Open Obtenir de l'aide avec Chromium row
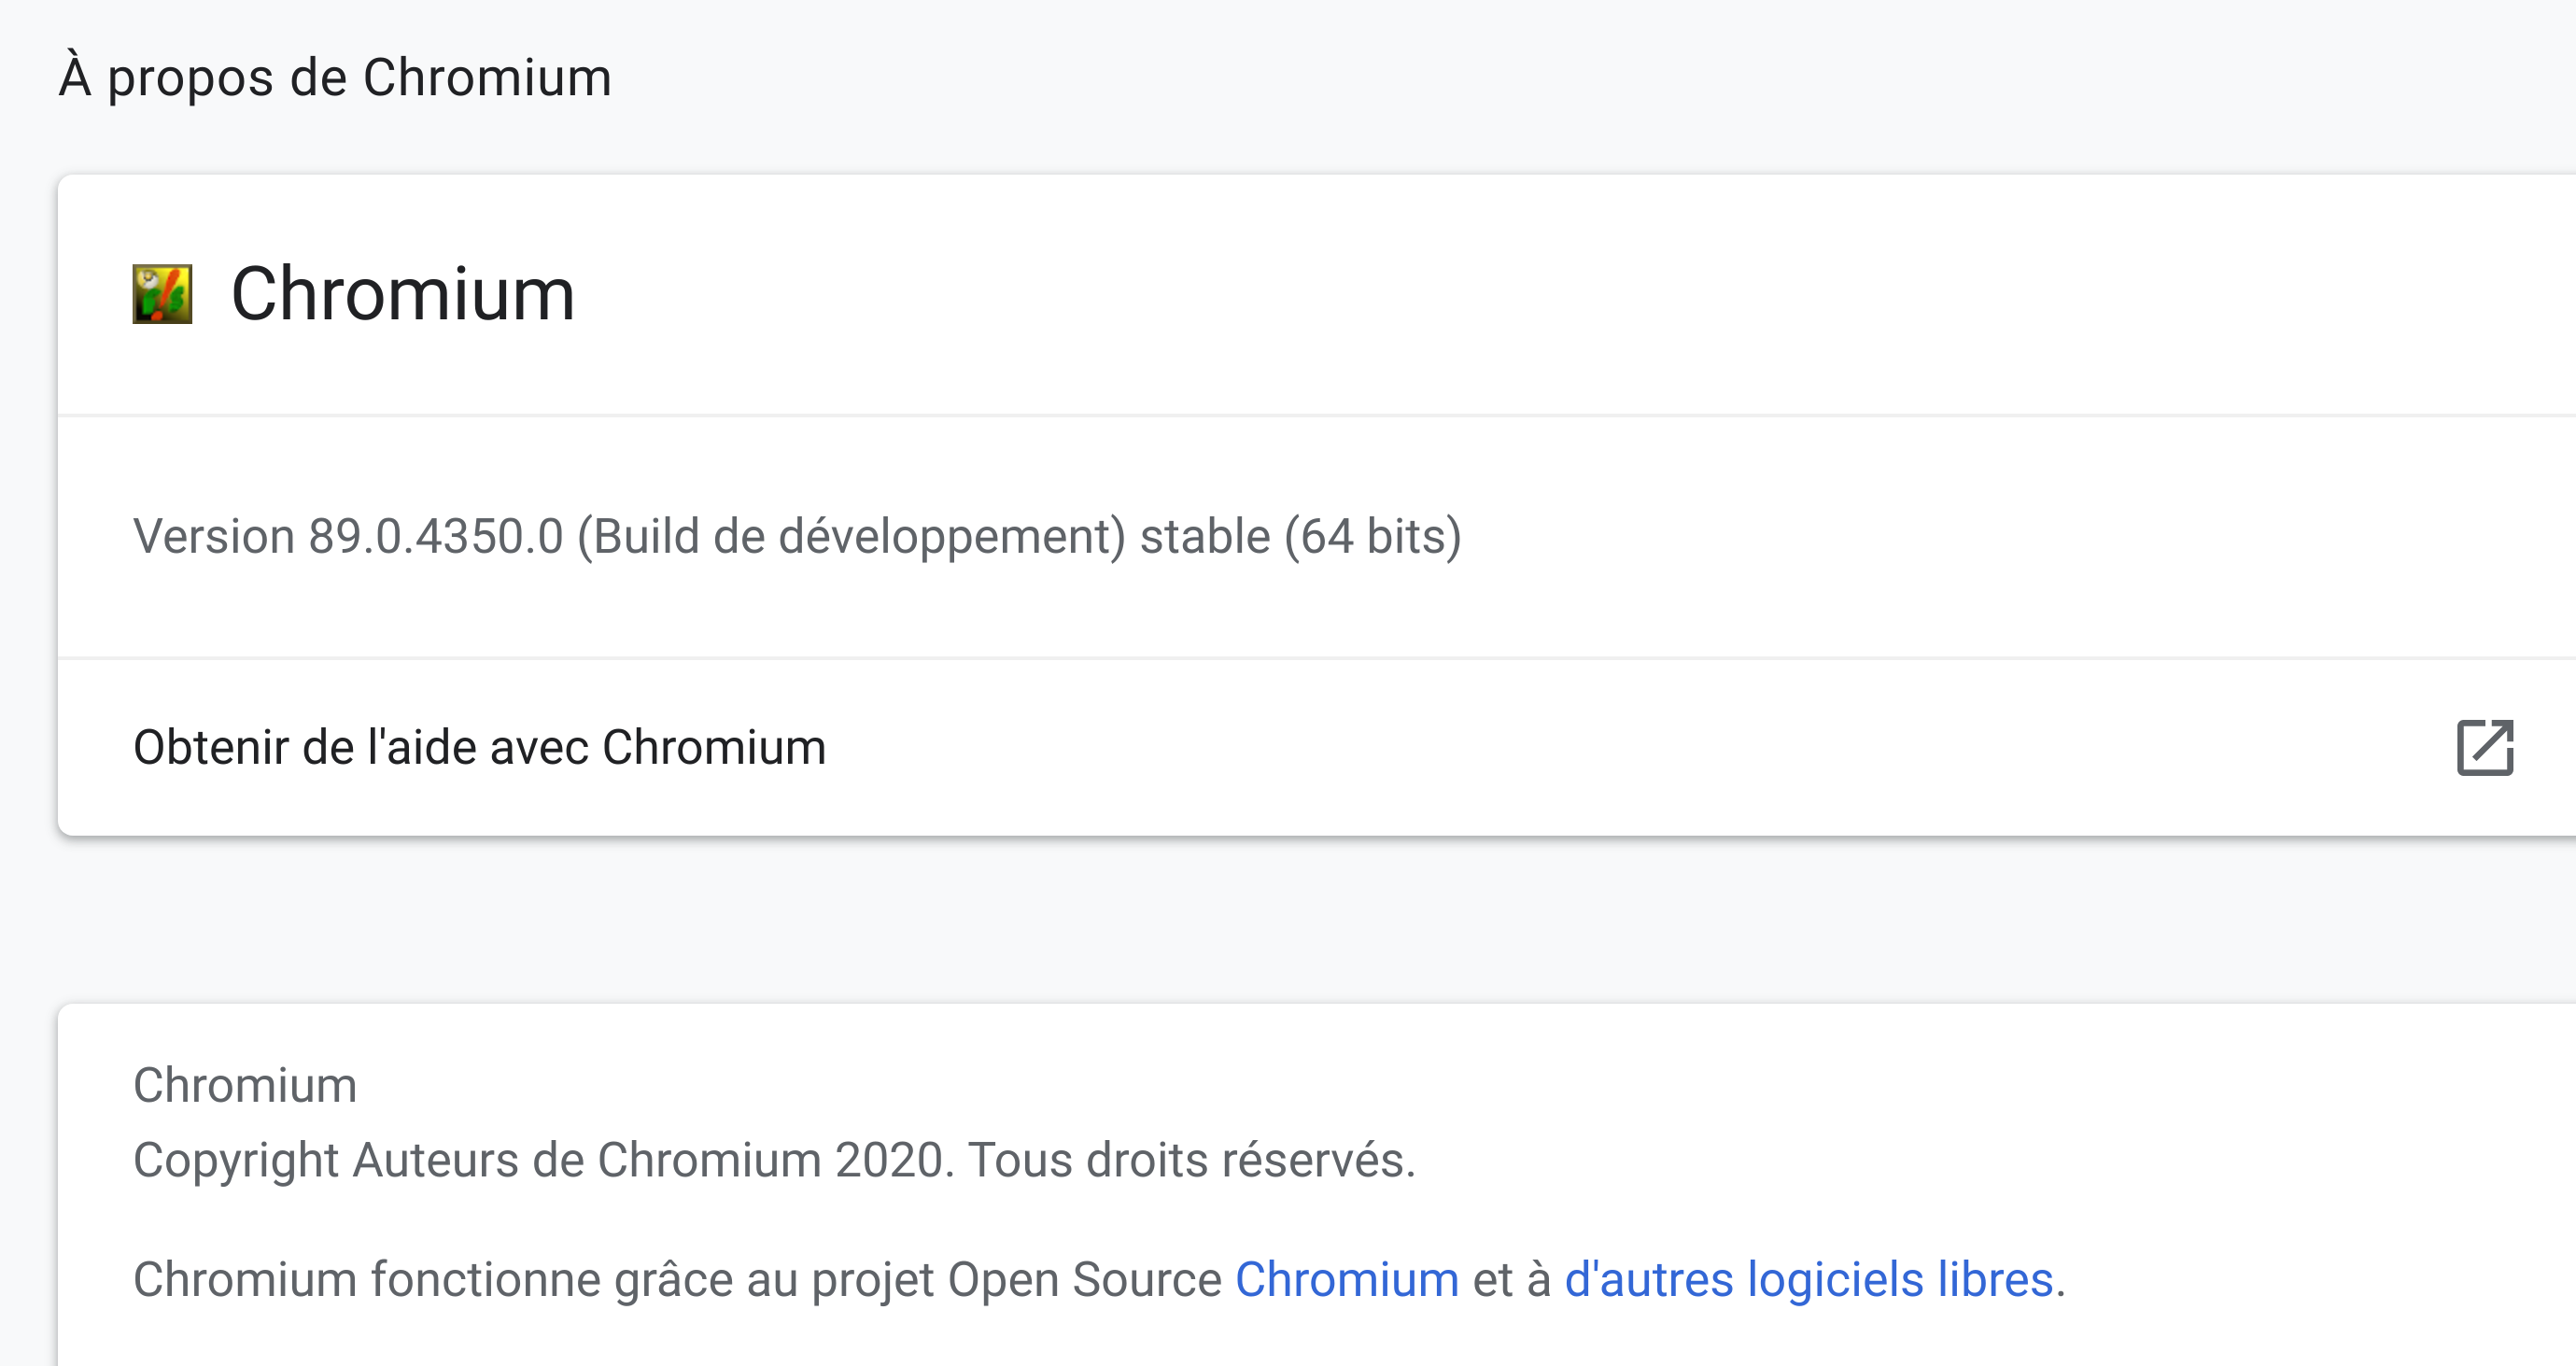 click(480, 747)
